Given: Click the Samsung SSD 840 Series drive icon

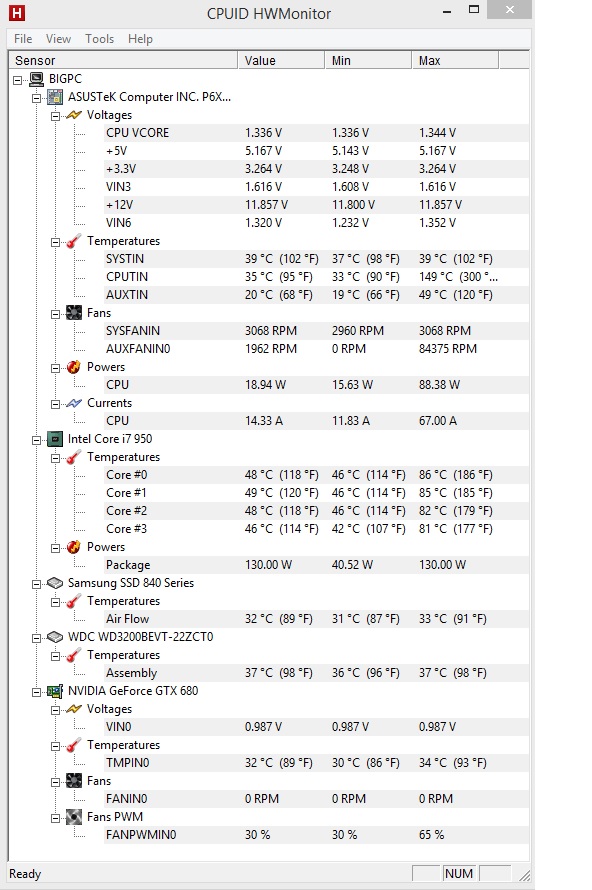Looking at the screenshot, I should pos(55,583).
